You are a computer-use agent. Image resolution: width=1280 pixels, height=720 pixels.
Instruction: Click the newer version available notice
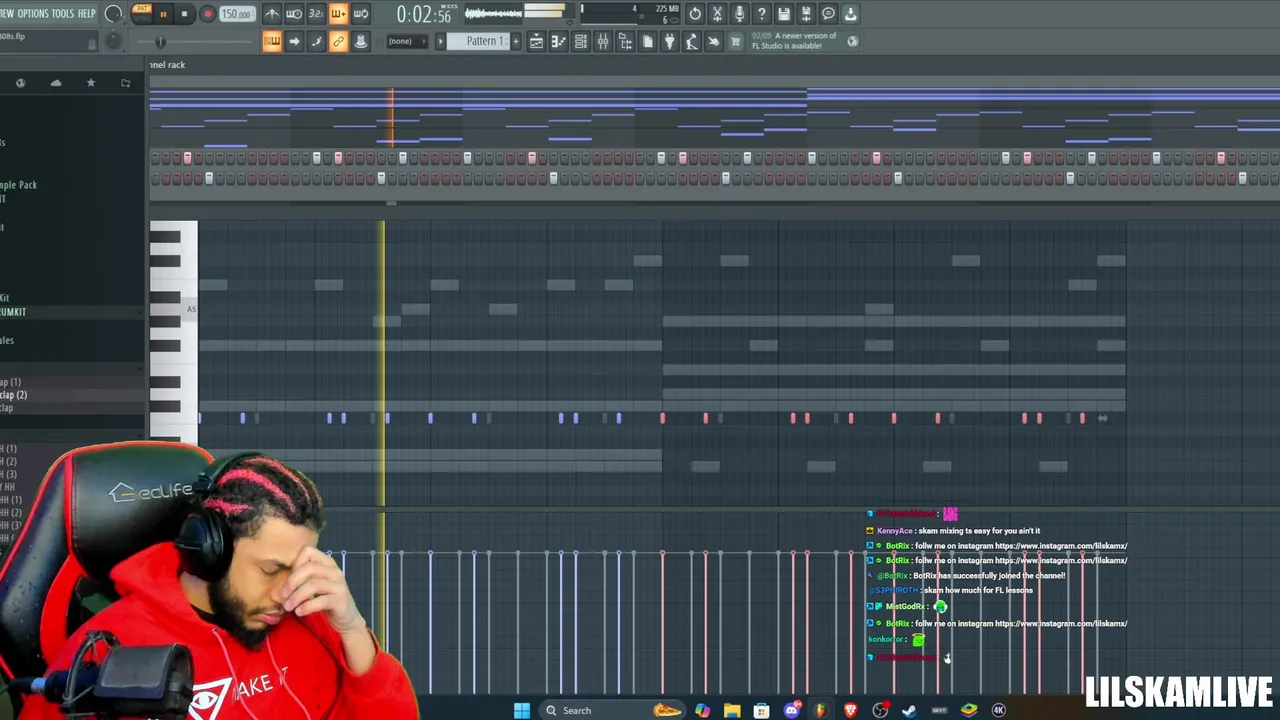[x=794, y=41]
